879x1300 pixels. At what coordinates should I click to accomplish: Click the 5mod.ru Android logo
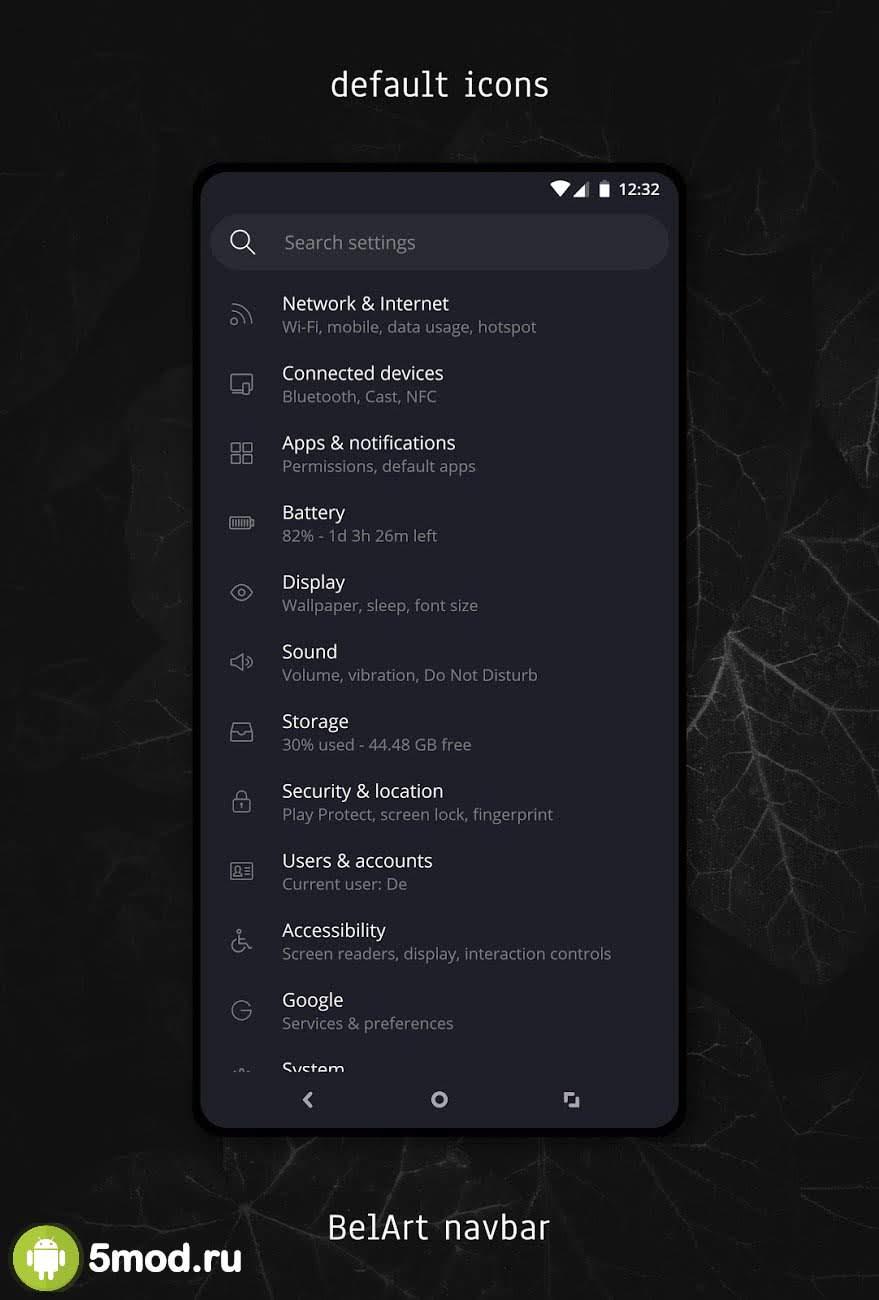[46, 1258]
